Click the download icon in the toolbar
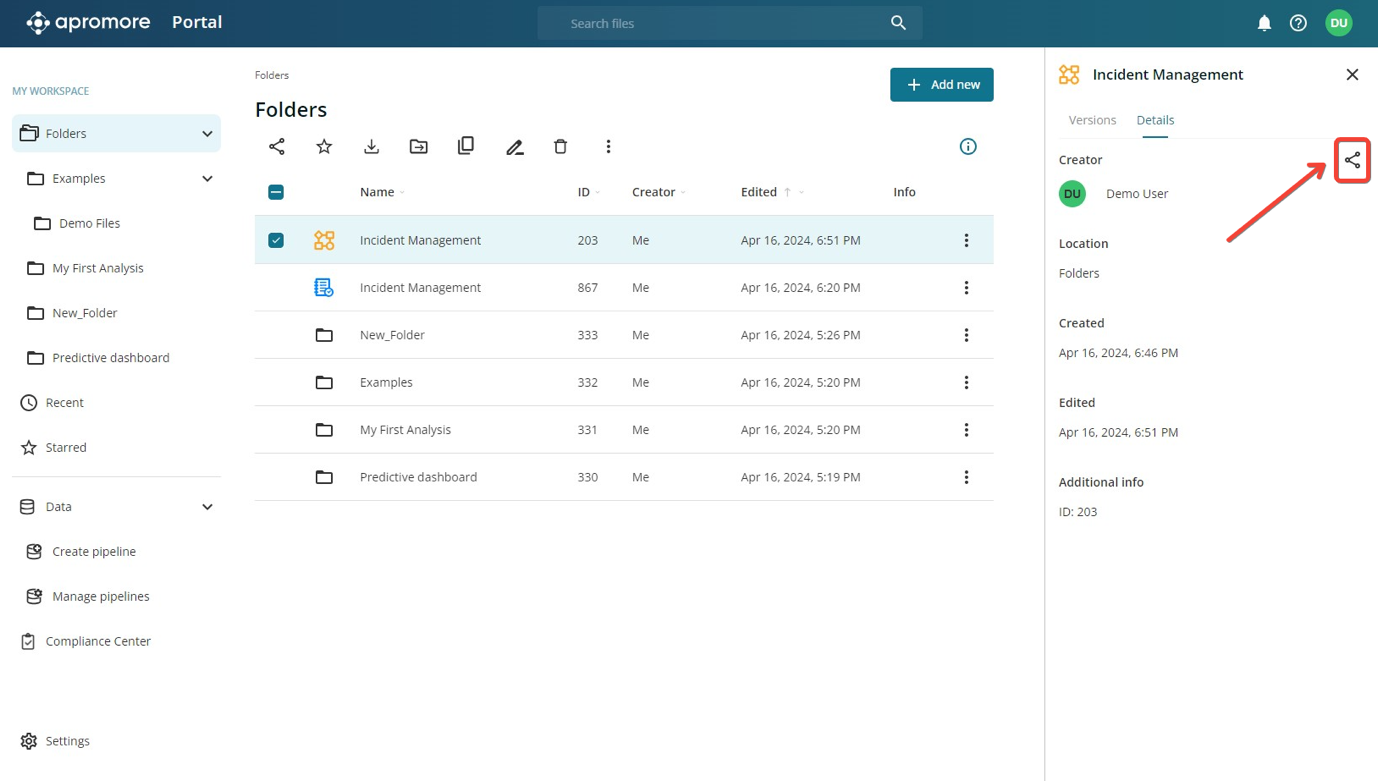This screenshot has width=1378, height=781. coord(371,147)
